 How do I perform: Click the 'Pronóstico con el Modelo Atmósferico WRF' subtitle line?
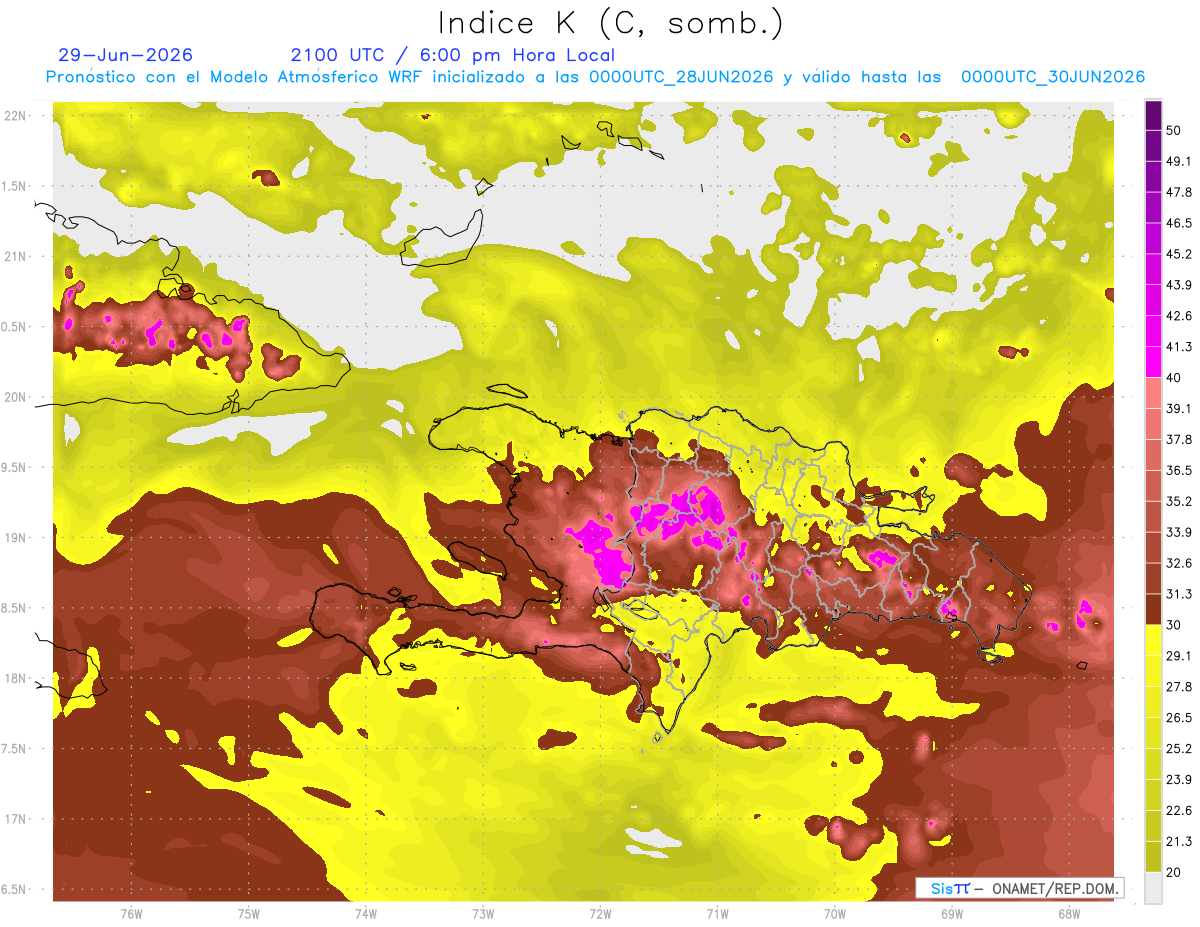point(595,77)
